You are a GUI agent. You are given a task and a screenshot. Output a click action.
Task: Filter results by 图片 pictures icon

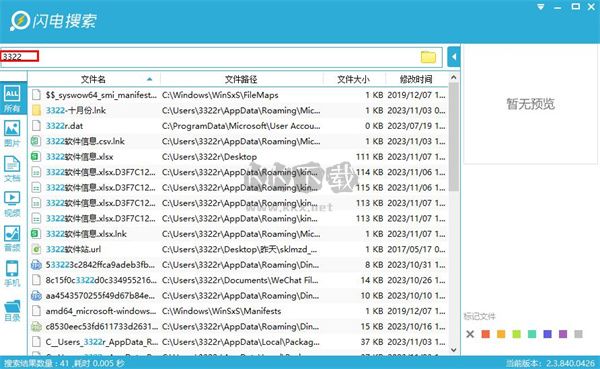pos(12,133)
